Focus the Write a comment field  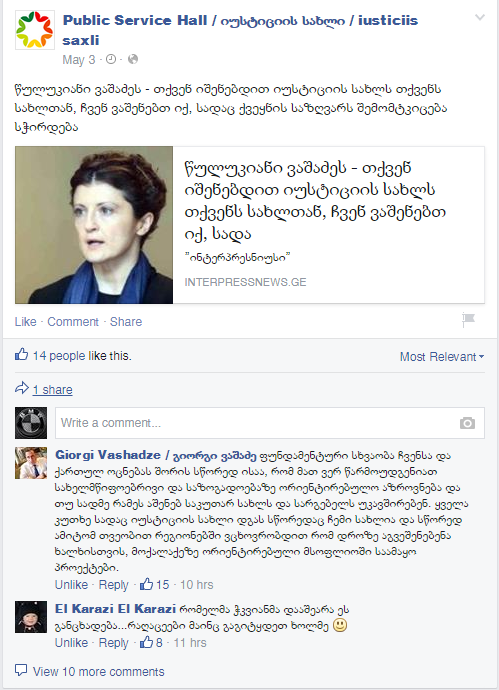pyautogui.click(x=270, y=423)
